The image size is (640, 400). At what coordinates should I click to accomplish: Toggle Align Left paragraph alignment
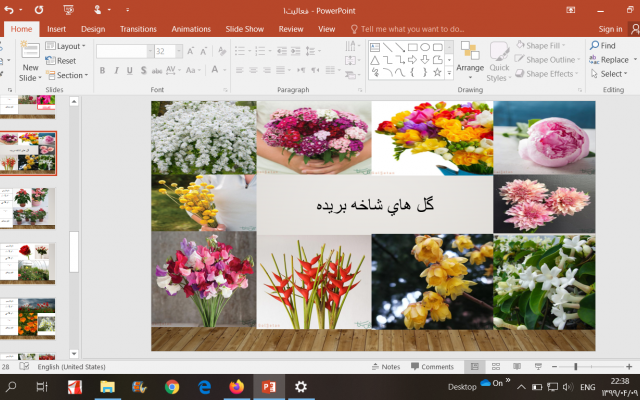coord(240,70)
